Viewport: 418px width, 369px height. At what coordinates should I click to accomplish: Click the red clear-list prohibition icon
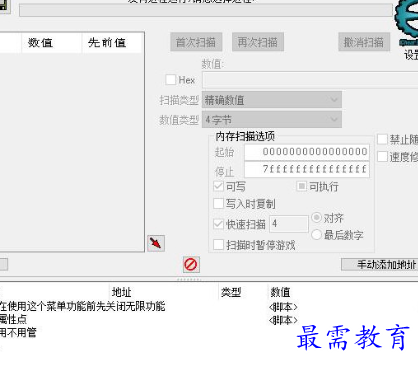(191, 265)
